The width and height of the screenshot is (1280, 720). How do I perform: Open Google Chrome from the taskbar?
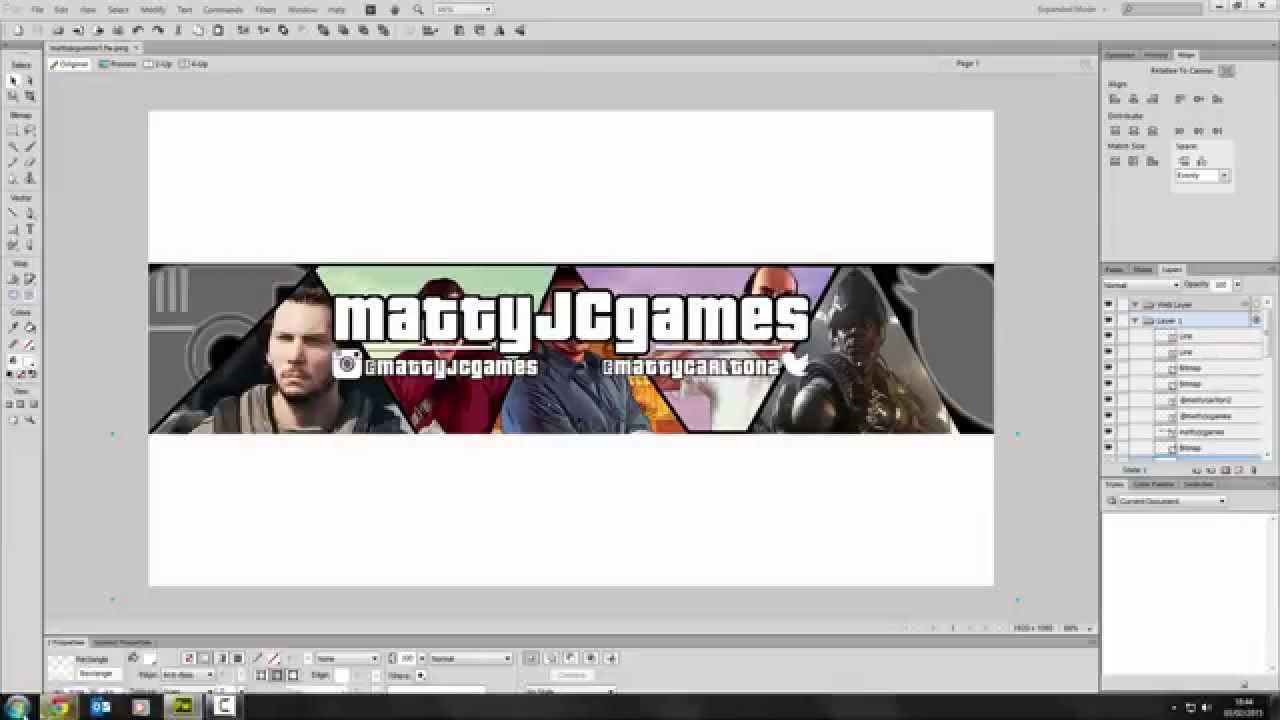click(59, 707)
